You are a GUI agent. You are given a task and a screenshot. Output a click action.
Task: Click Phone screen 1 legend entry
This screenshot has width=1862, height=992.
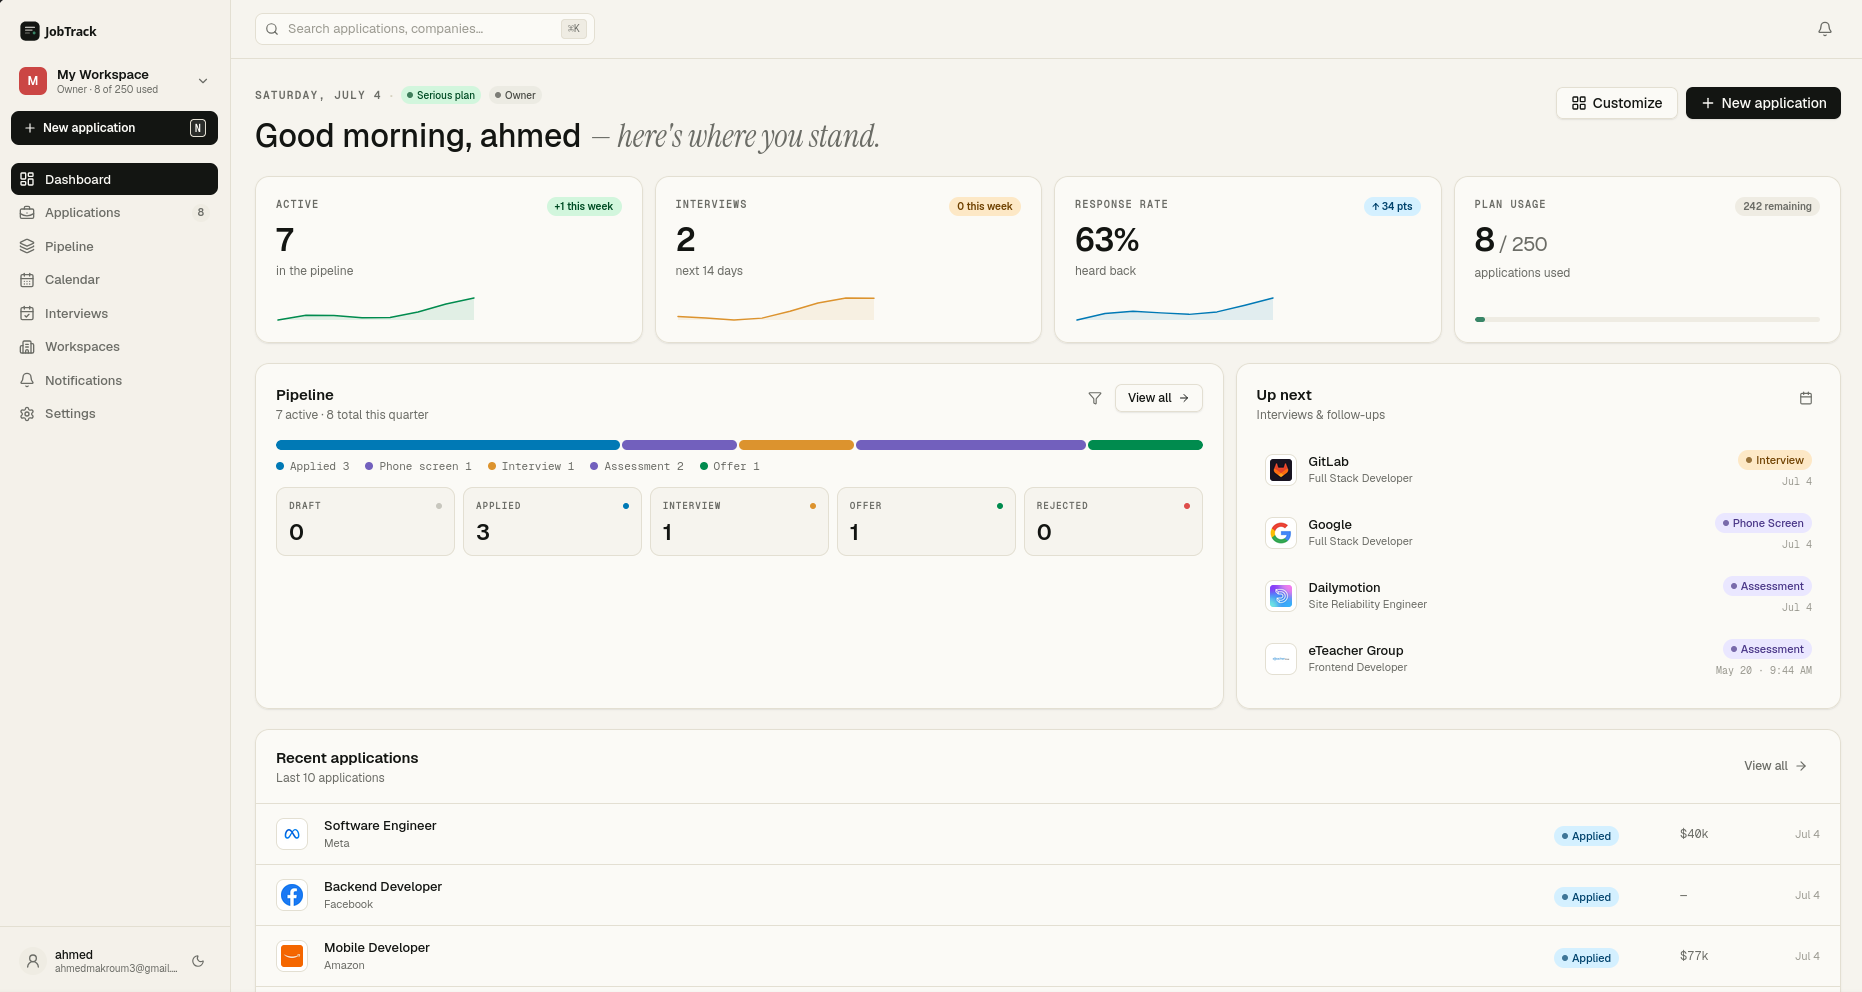click(418, 466)
